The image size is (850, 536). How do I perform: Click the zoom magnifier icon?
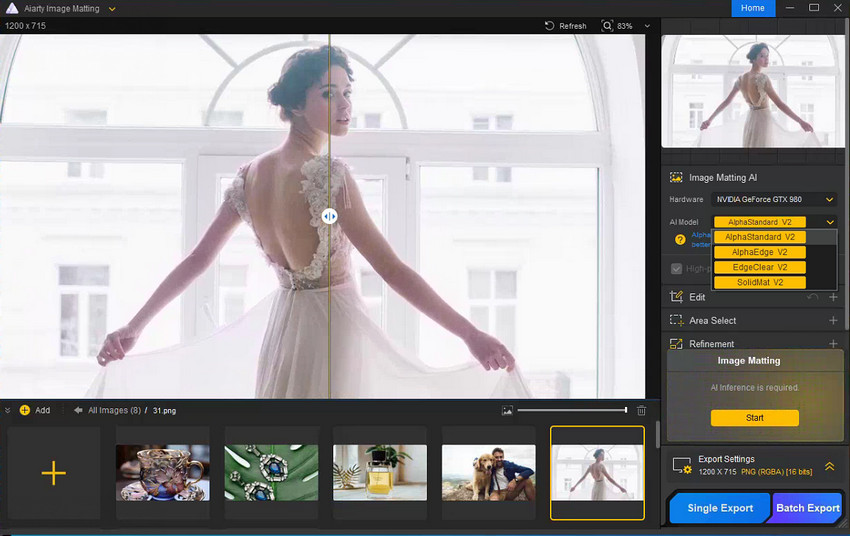click(x=607, y=25)
